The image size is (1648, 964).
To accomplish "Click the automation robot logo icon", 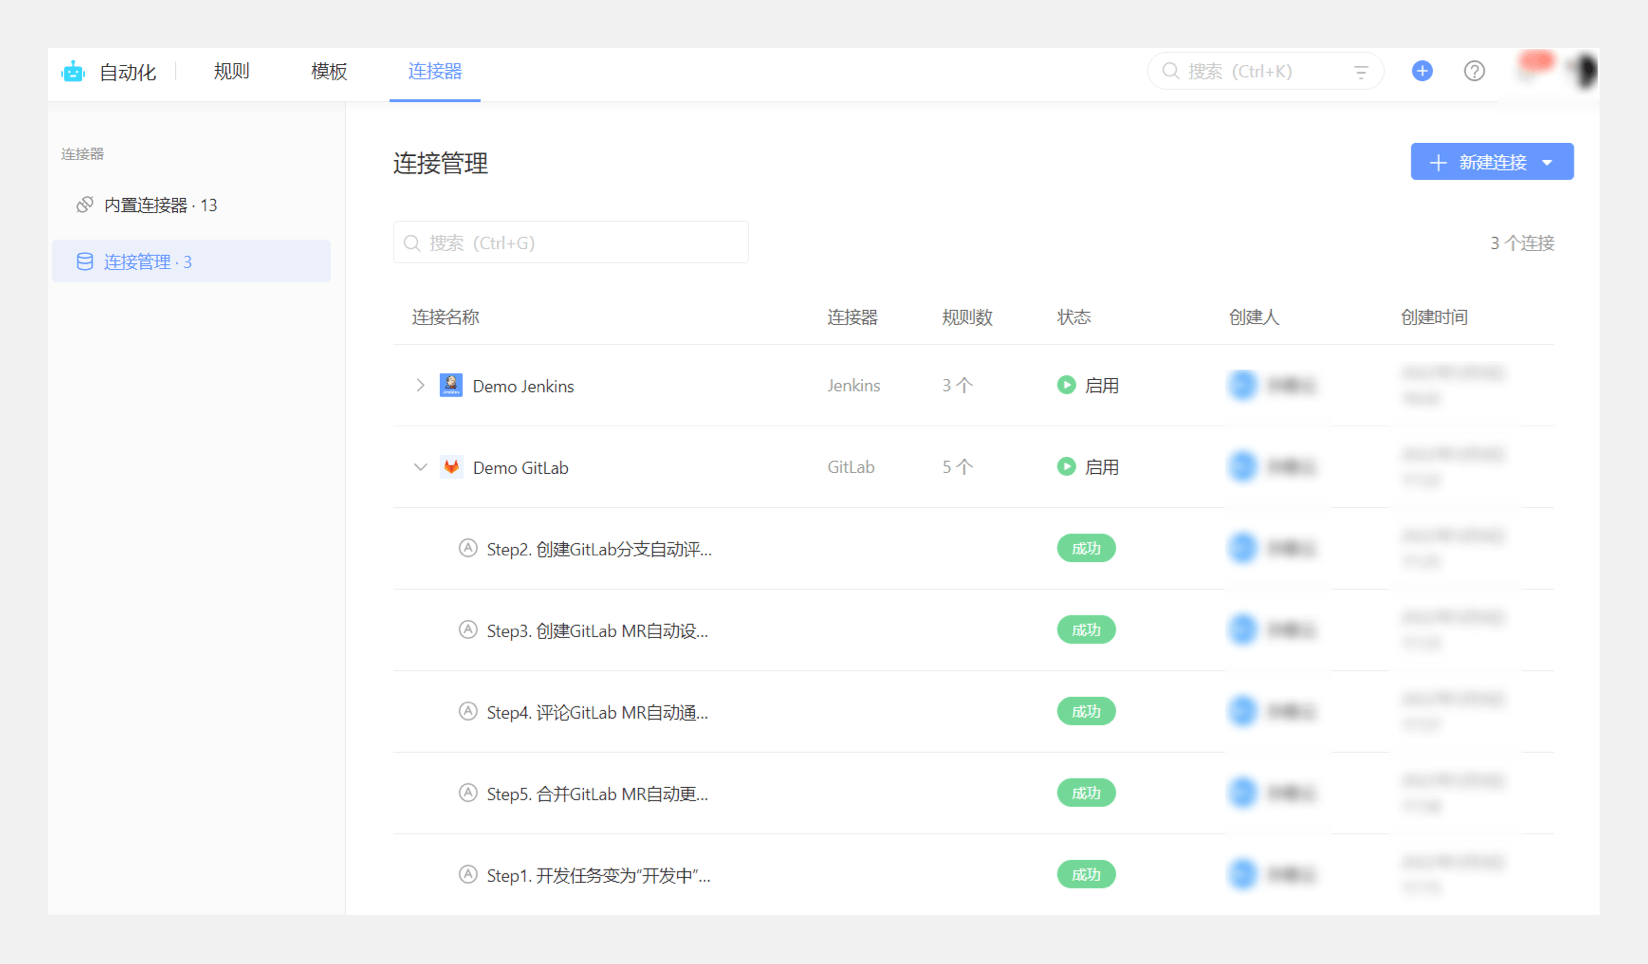I will 73,72.
